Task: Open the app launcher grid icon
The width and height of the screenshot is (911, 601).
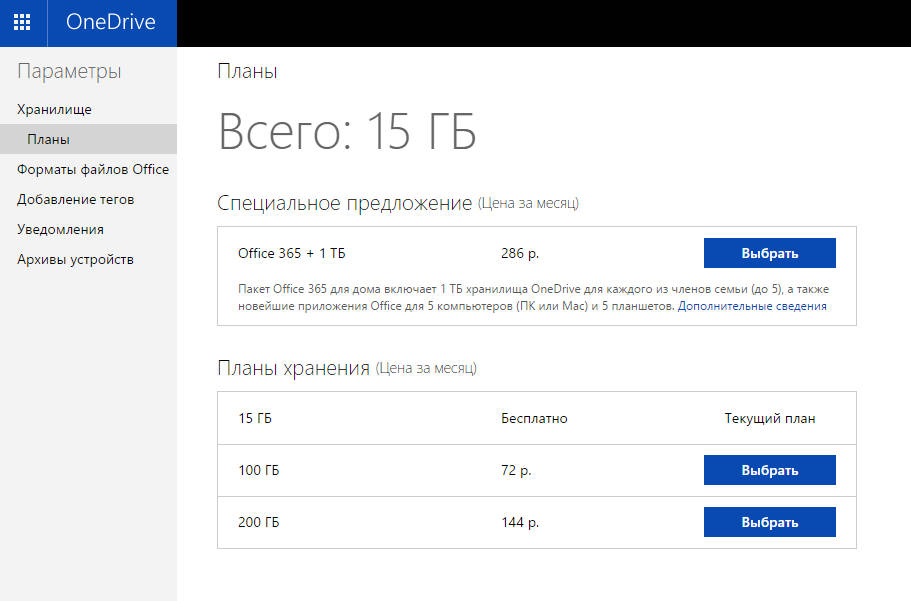Action: [22, 22]
